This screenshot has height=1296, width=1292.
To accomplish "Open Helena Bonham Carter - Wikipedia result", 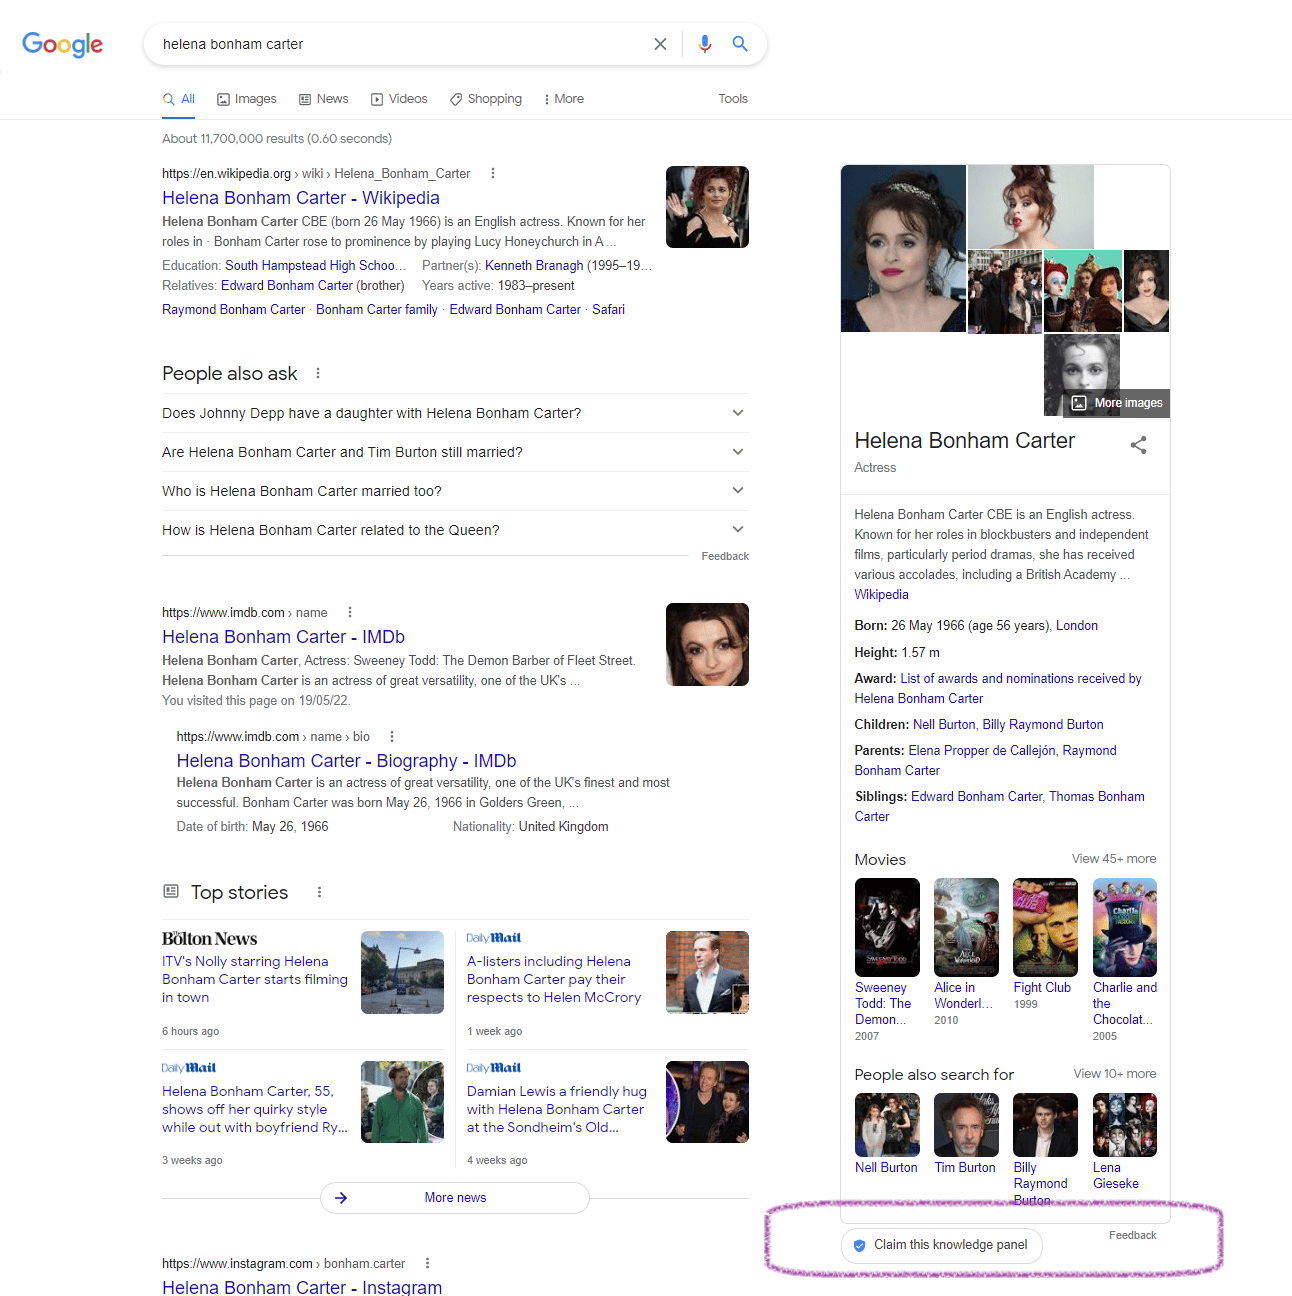I will click(301, 198).
